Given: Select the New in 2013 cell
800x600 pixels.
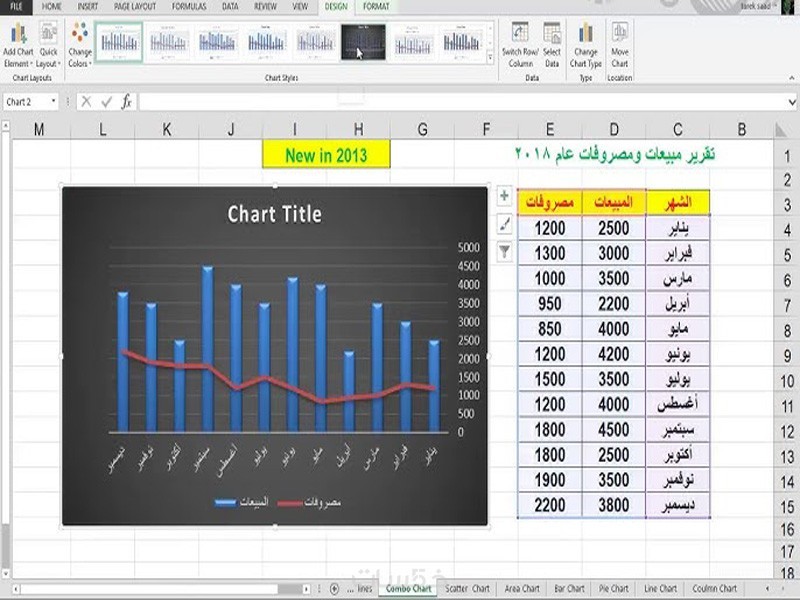Looking at the screenshot, I should 326,155.
